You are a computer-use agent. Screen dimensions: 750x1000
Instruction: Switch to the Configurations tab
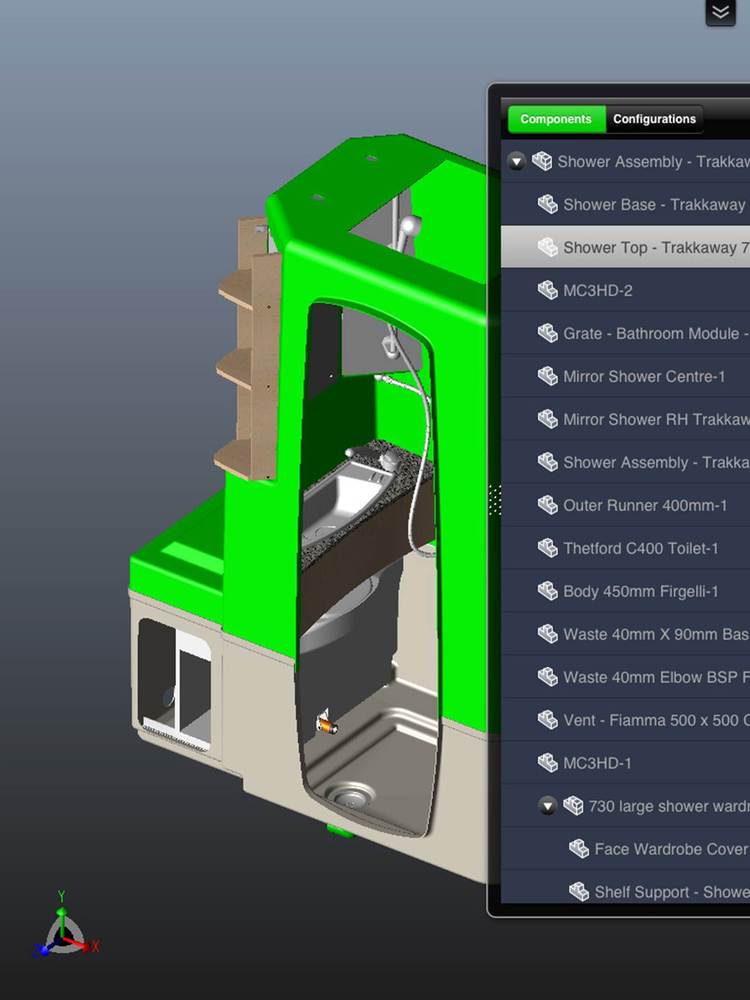(654, 119)
